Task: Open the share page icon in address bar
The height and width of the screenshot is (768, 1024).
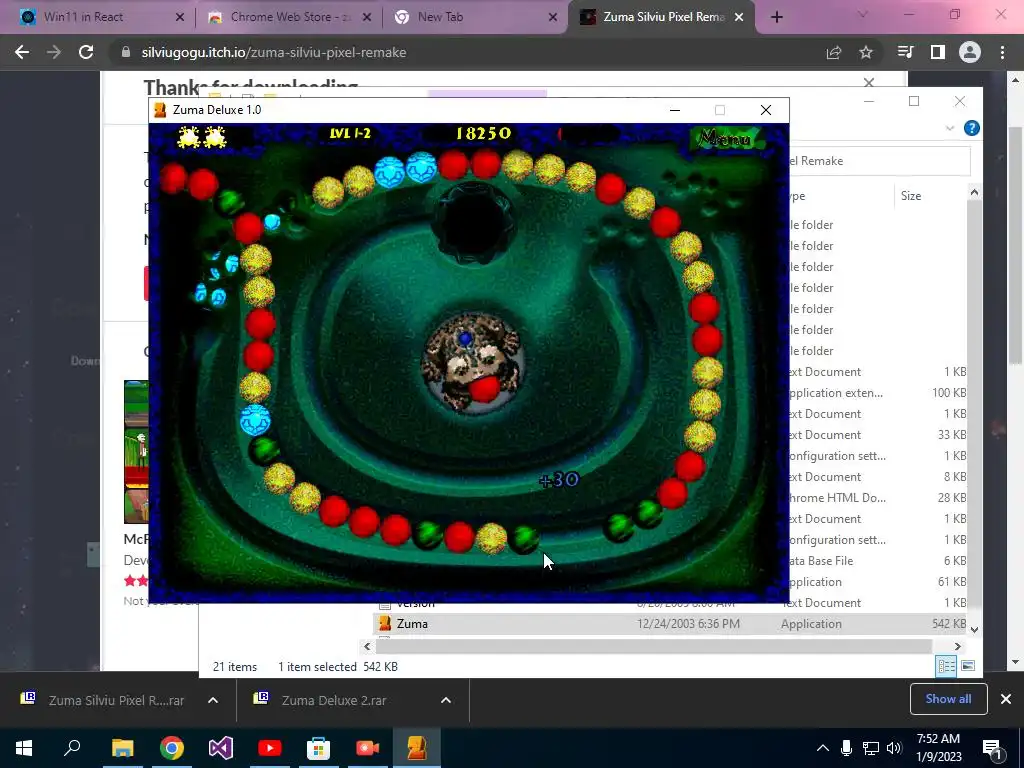Action: pos(834,52)
